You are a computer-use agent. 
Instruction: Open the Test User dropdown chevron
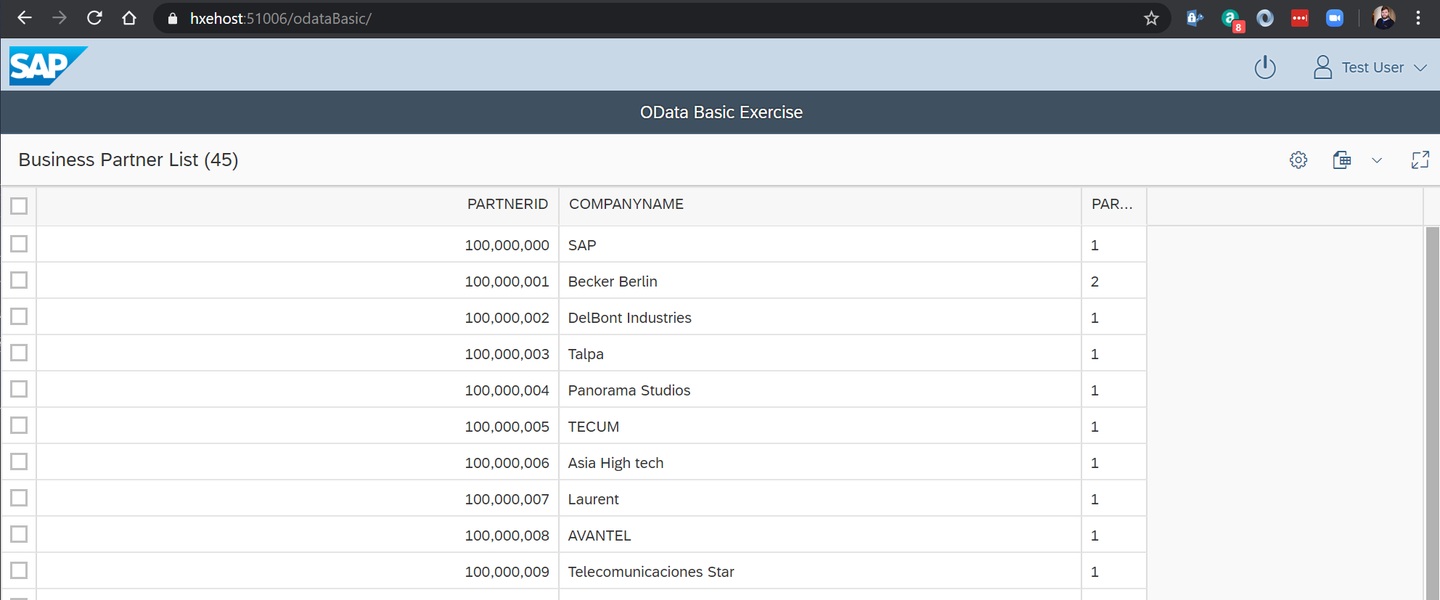1421,67
